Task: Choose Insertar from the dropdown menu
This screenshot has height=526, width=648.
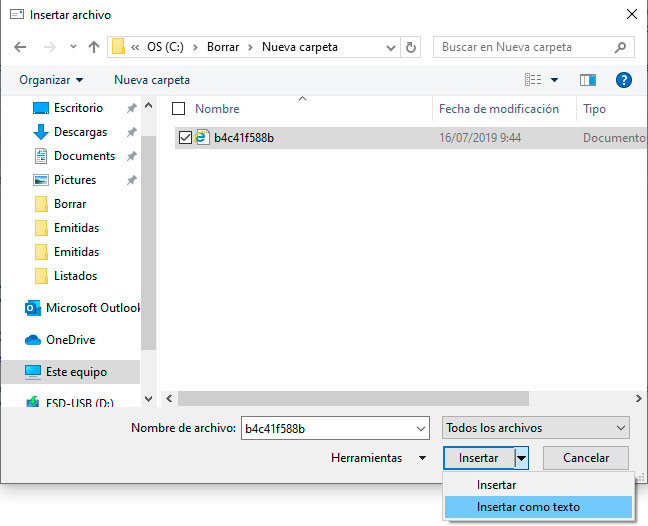Action: 496,485
